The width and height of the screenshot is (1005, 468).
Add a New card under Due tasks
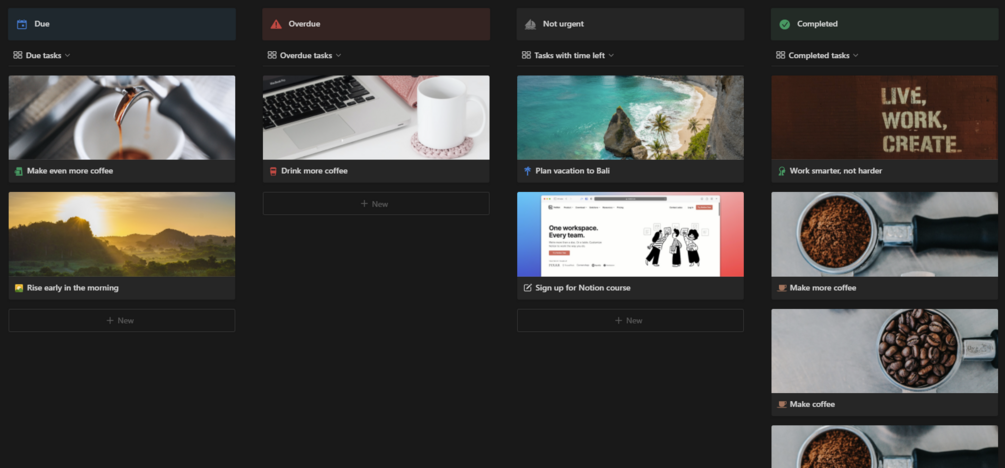[122, 321]
